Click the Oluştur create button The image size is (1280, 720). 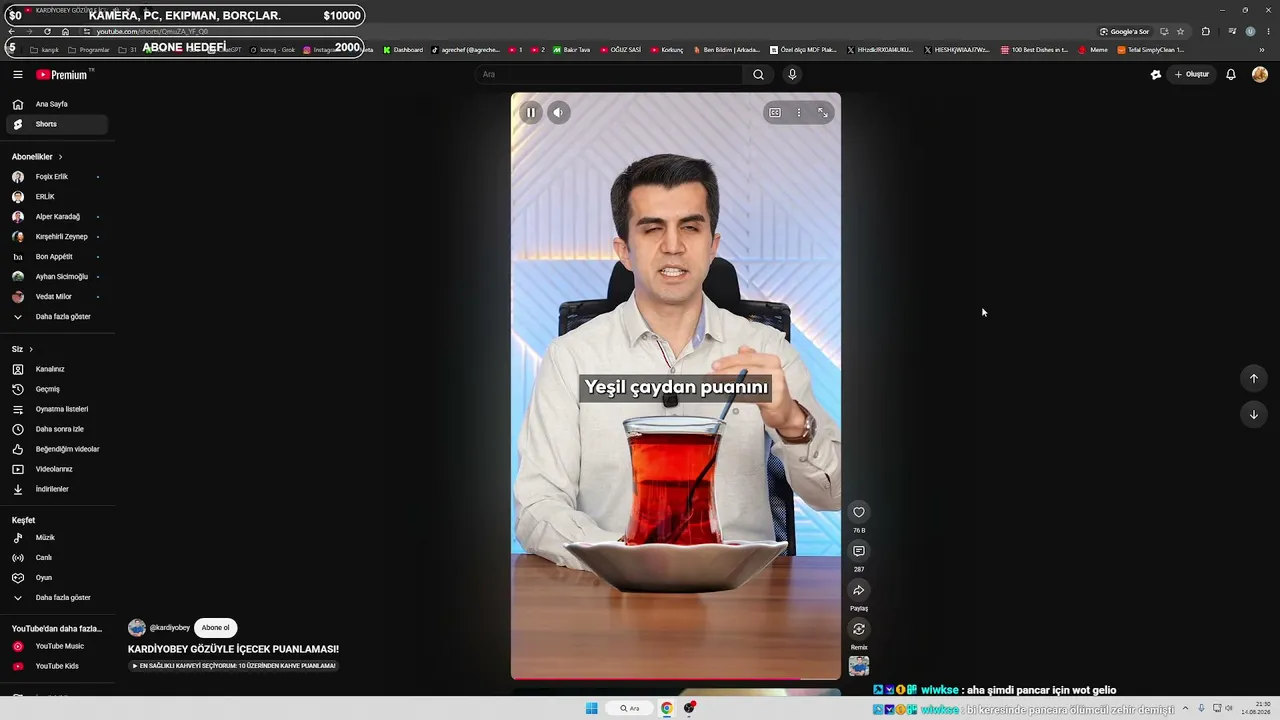(1192, 74)
